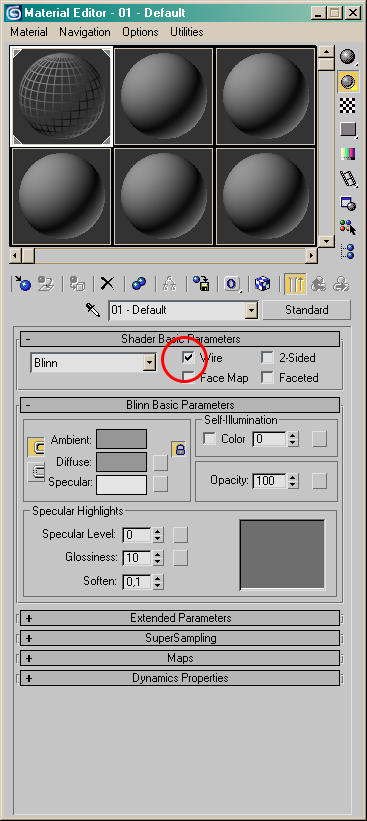Uncheck the Wire checkbox
The width and height of the screenshot is (367, 821).
[x=188, y=358]
